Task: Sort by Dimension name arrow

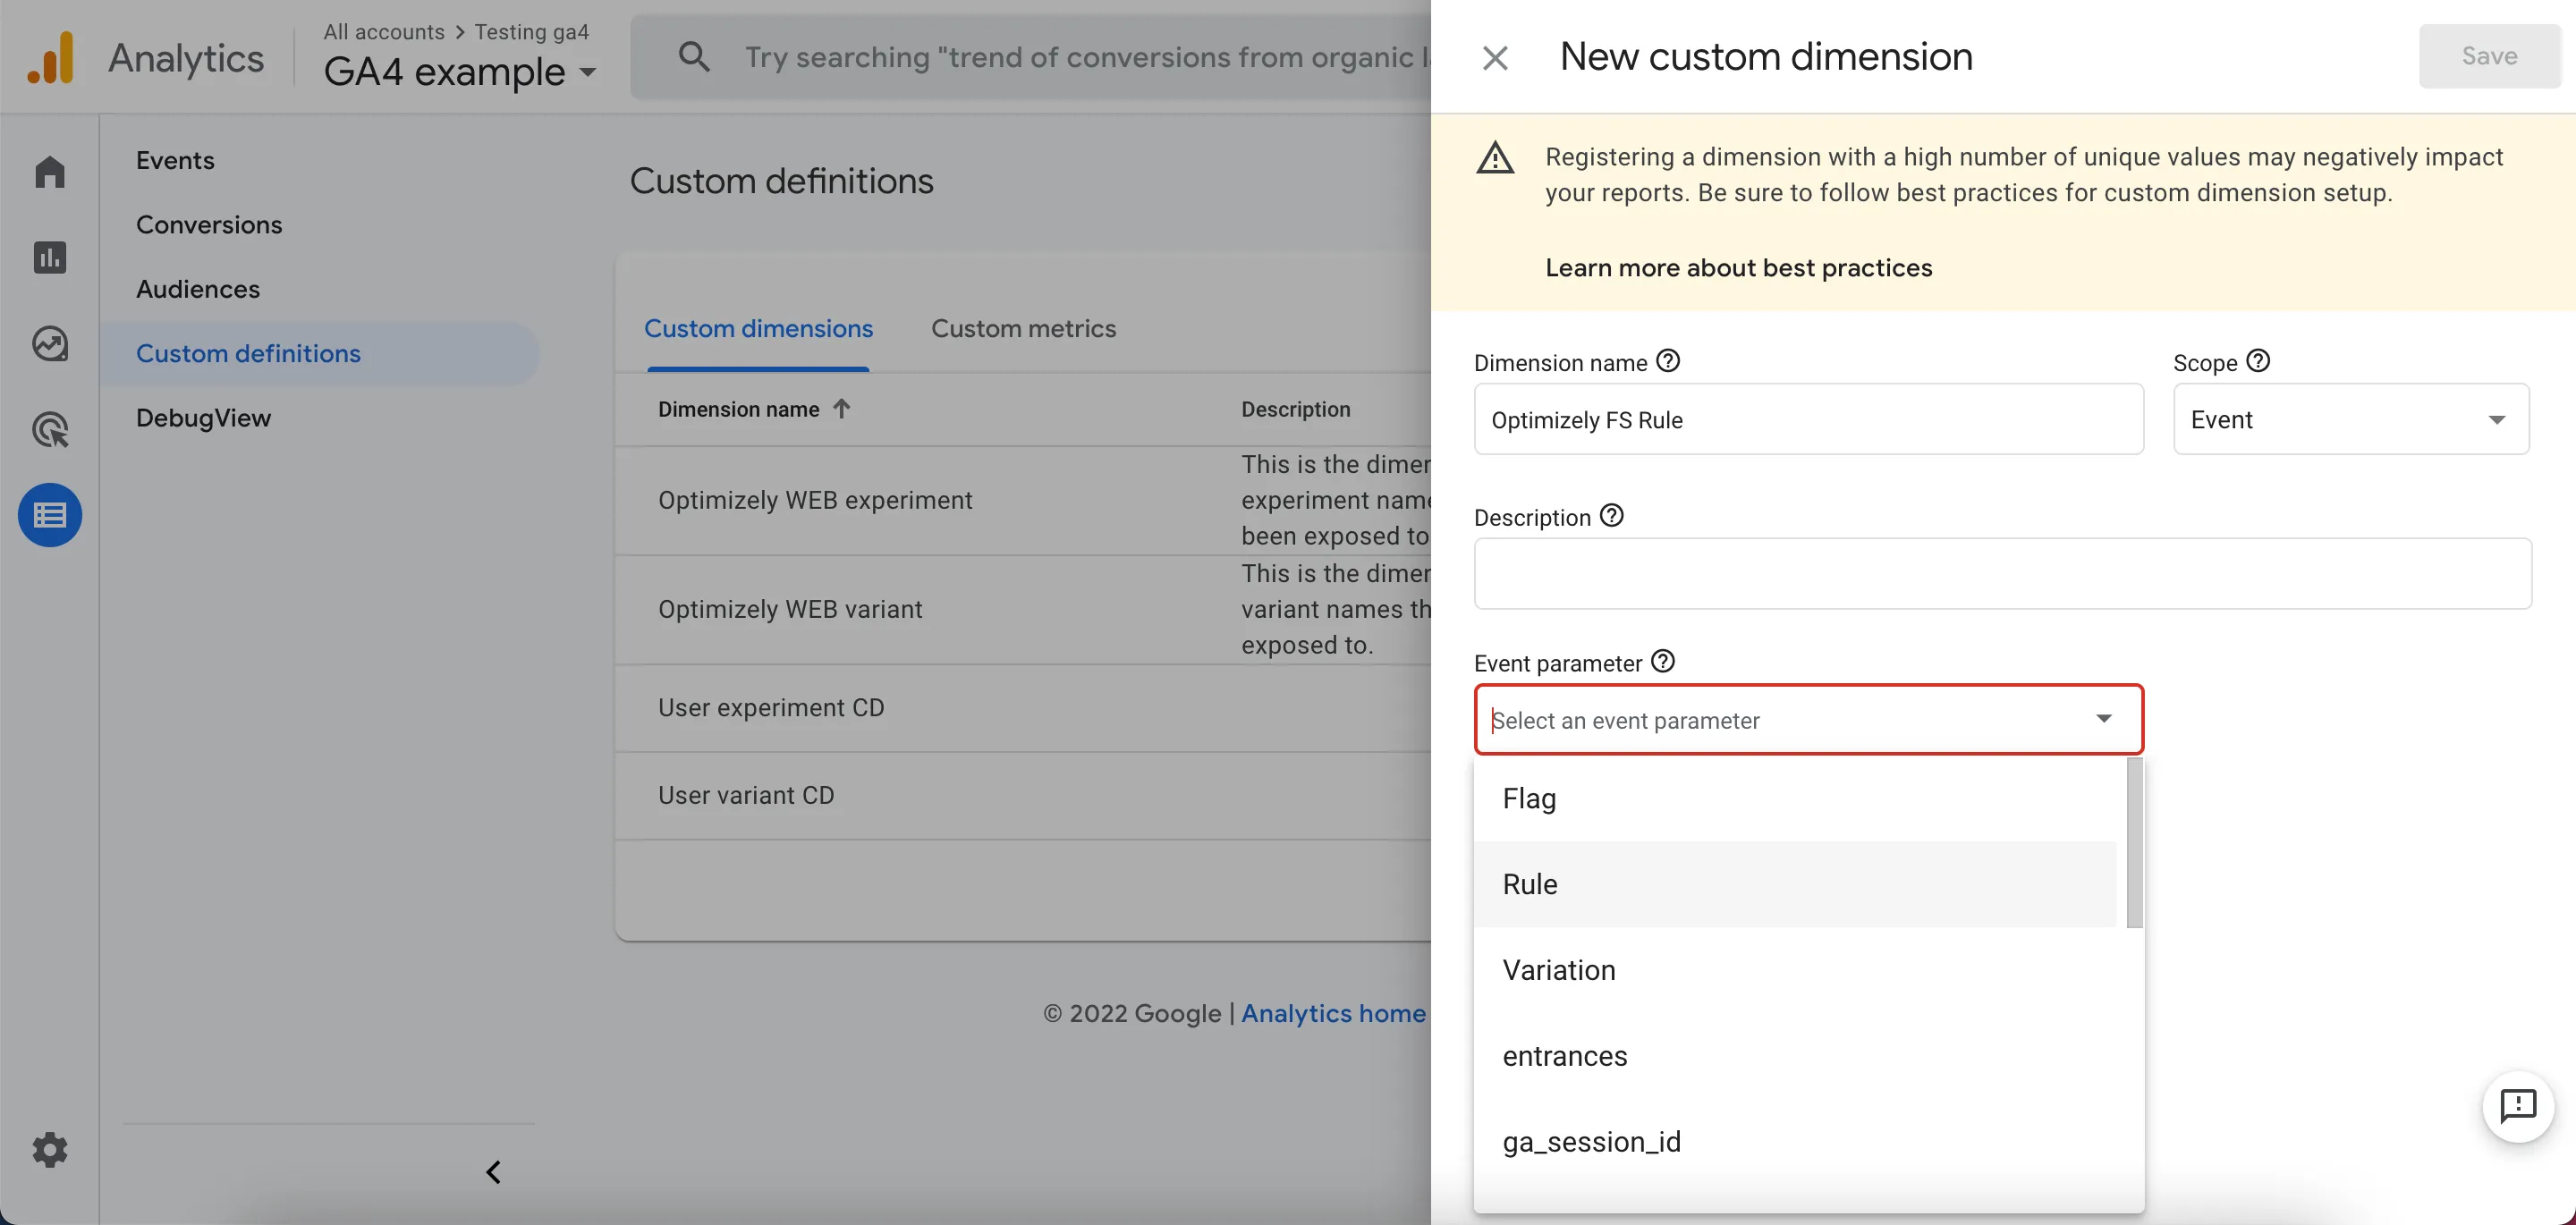Action: (842, 409)
